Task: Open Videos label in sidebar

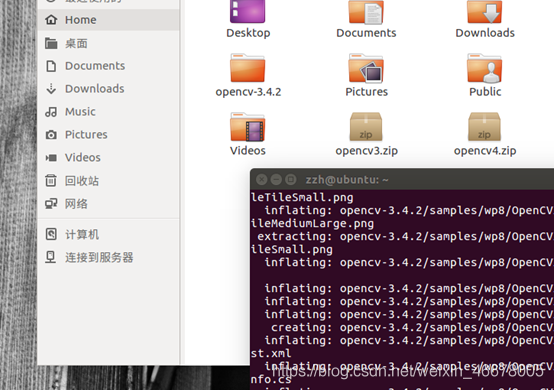Action: coord(83,158)
